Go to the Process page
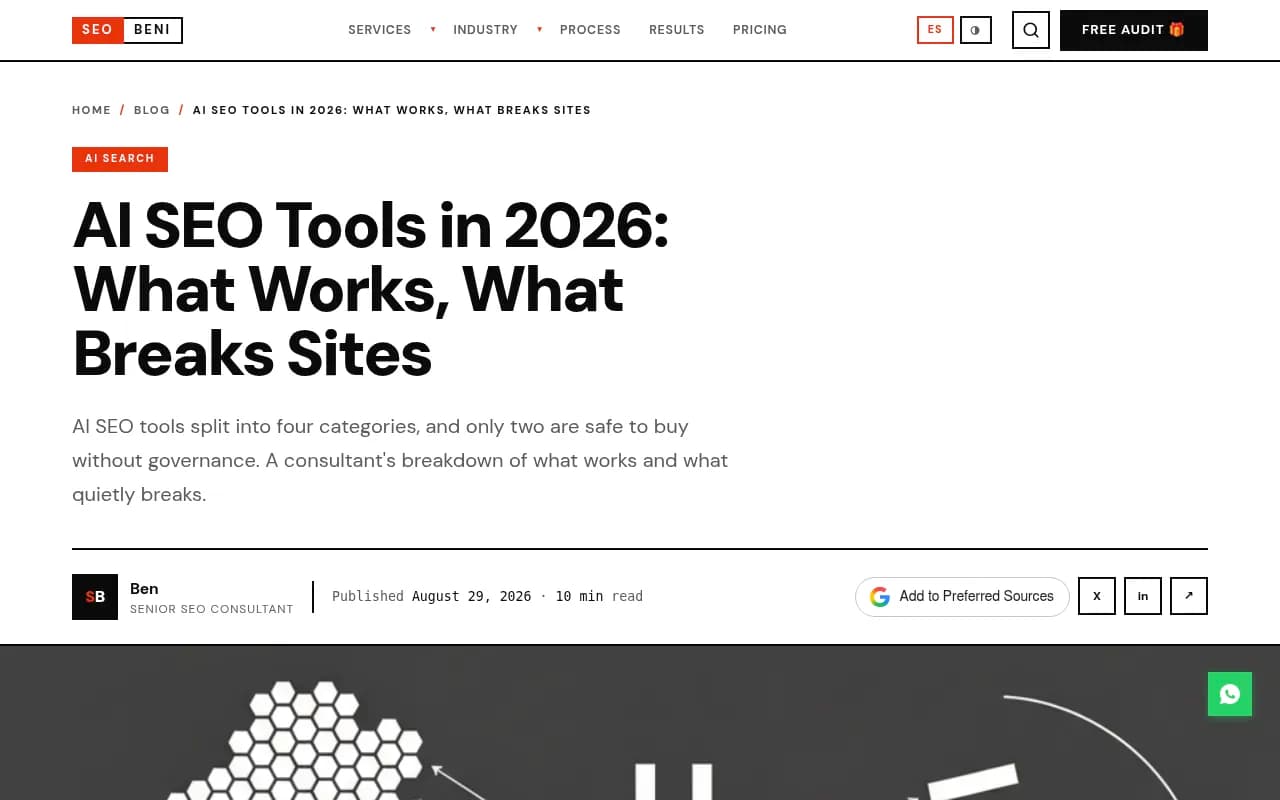Screen dimensions: 1280x800 click(590, 30)
